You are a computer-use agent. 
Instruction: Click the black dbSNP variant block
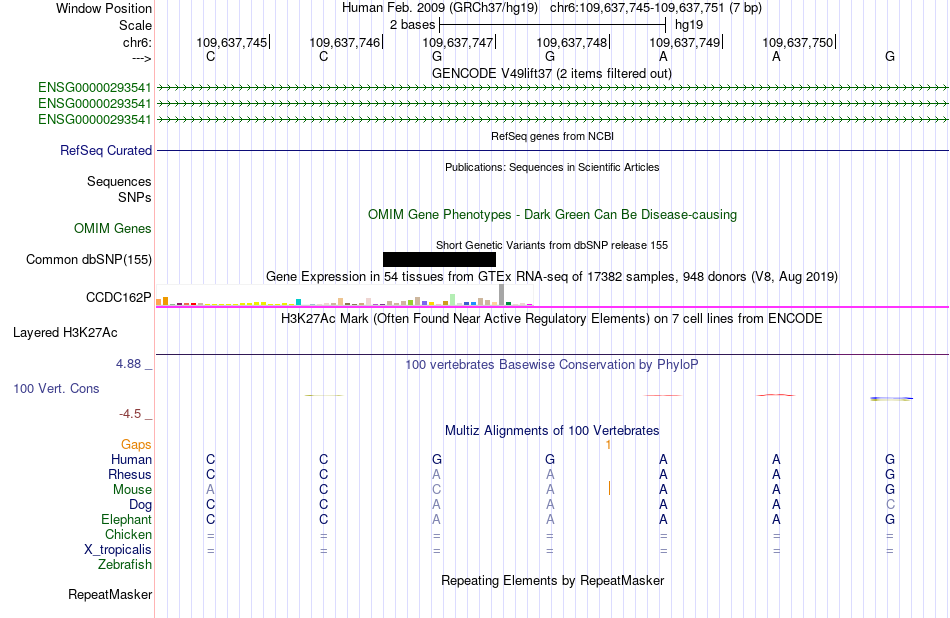(439, 259)
